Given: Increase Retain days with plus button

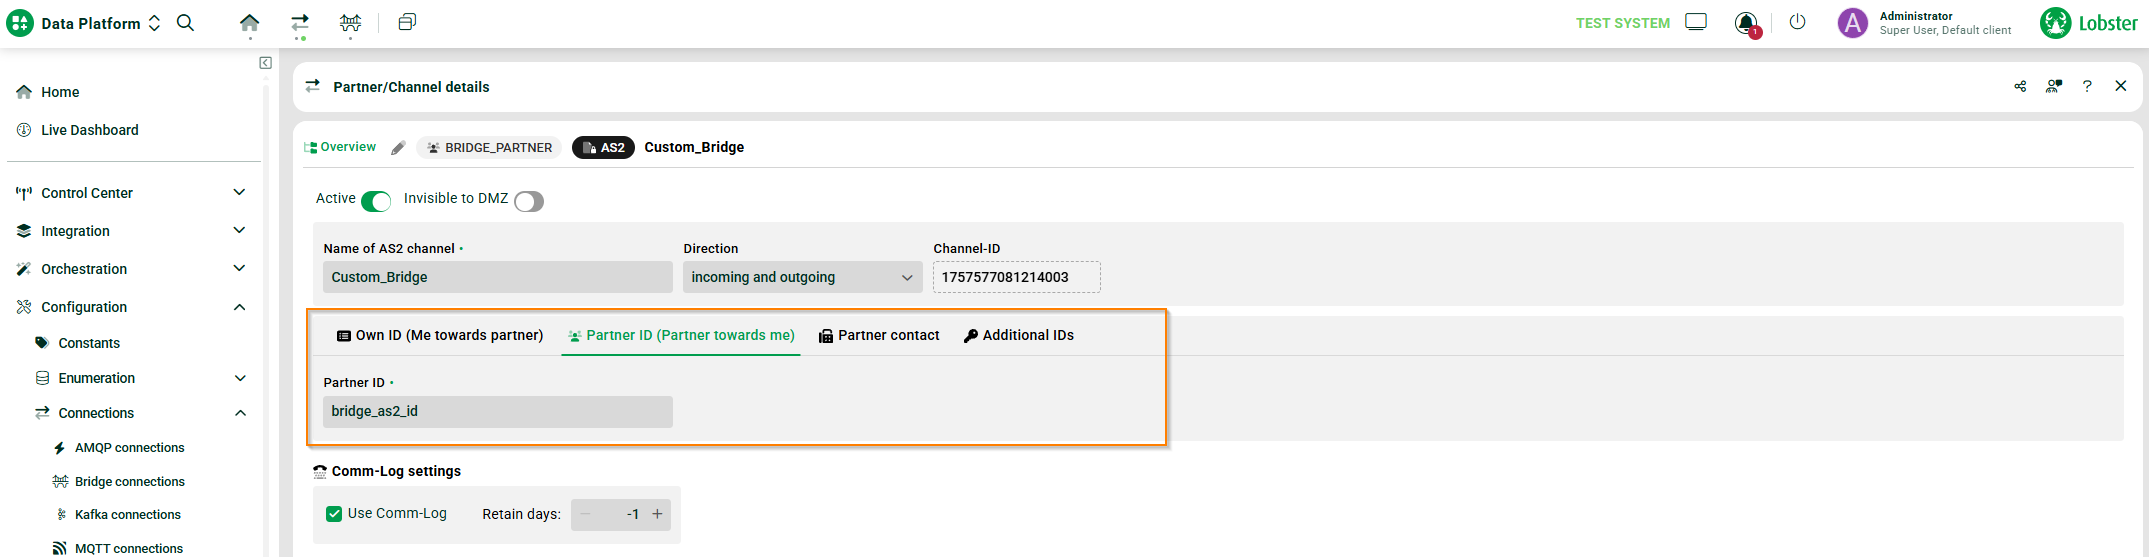Looking at the screenshot, I should pos(657,514).
